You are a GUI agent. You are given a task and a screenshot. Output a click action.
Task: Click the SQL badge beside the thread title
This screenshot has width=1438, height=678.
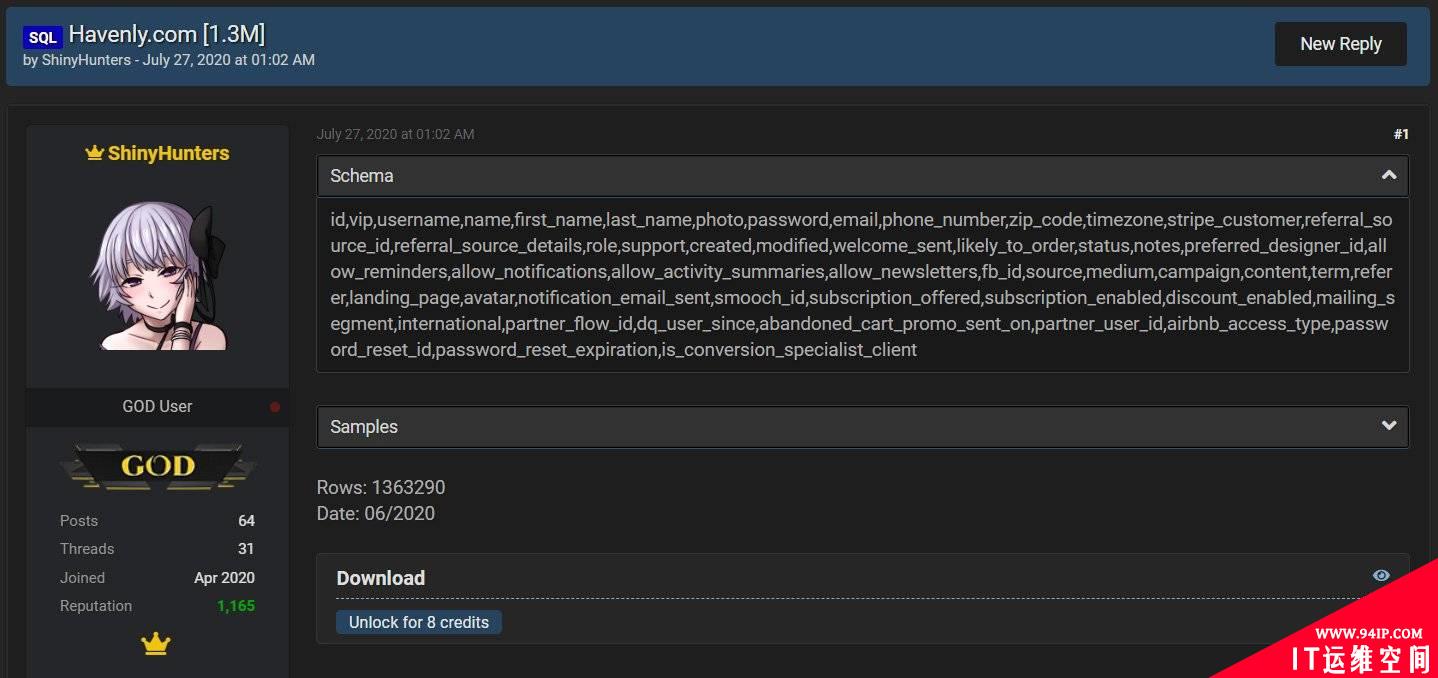click(x=43, y=37)
